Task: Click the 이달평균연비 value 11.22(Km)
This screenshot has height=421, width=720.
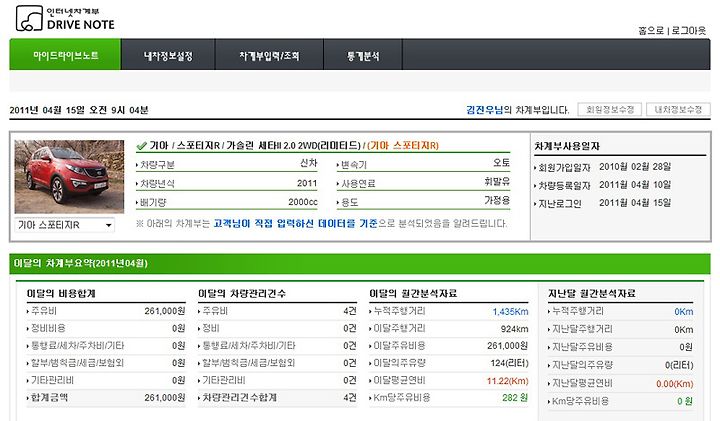Action: coord(507,381)
